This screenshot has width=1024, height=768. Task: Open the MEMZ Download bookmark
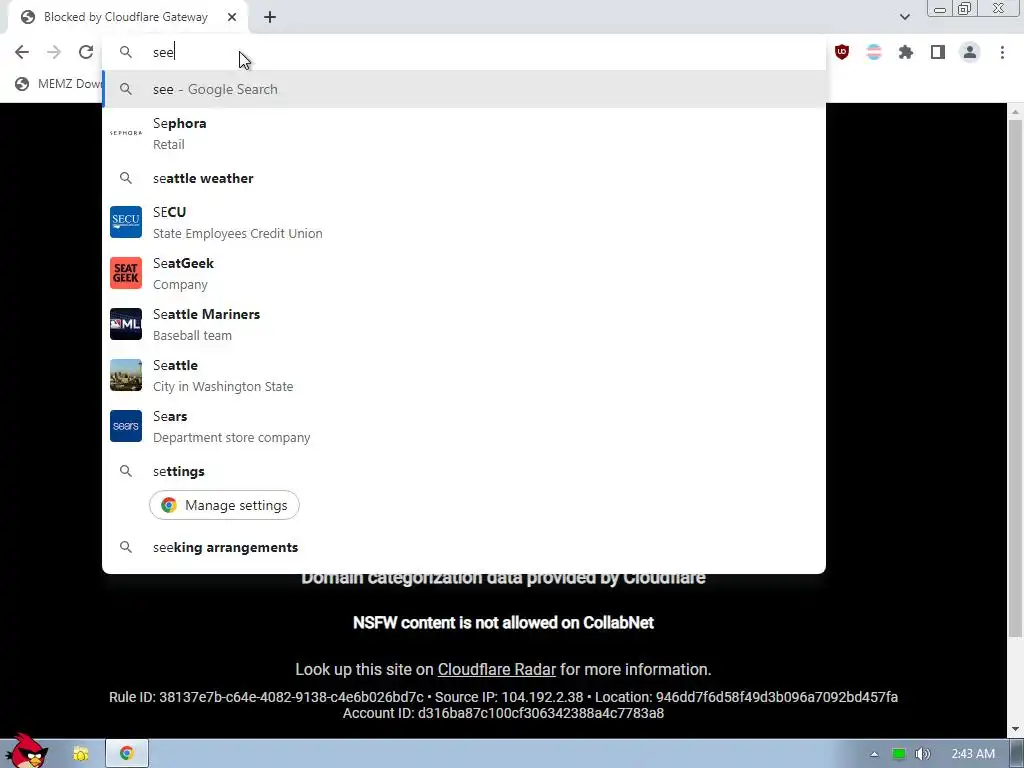[59, 84]
